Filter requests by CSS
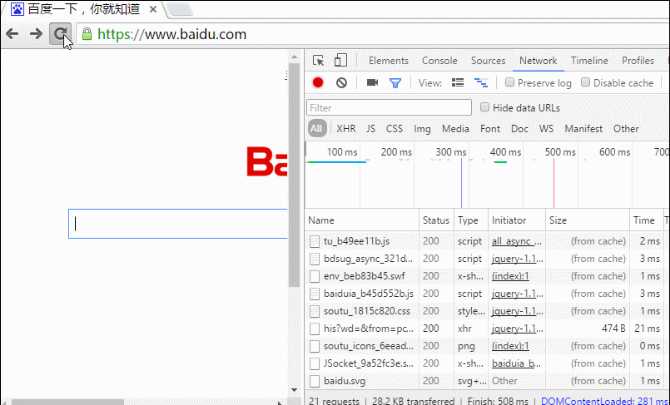The image size is (670, 405). click(x=394, y=129)
